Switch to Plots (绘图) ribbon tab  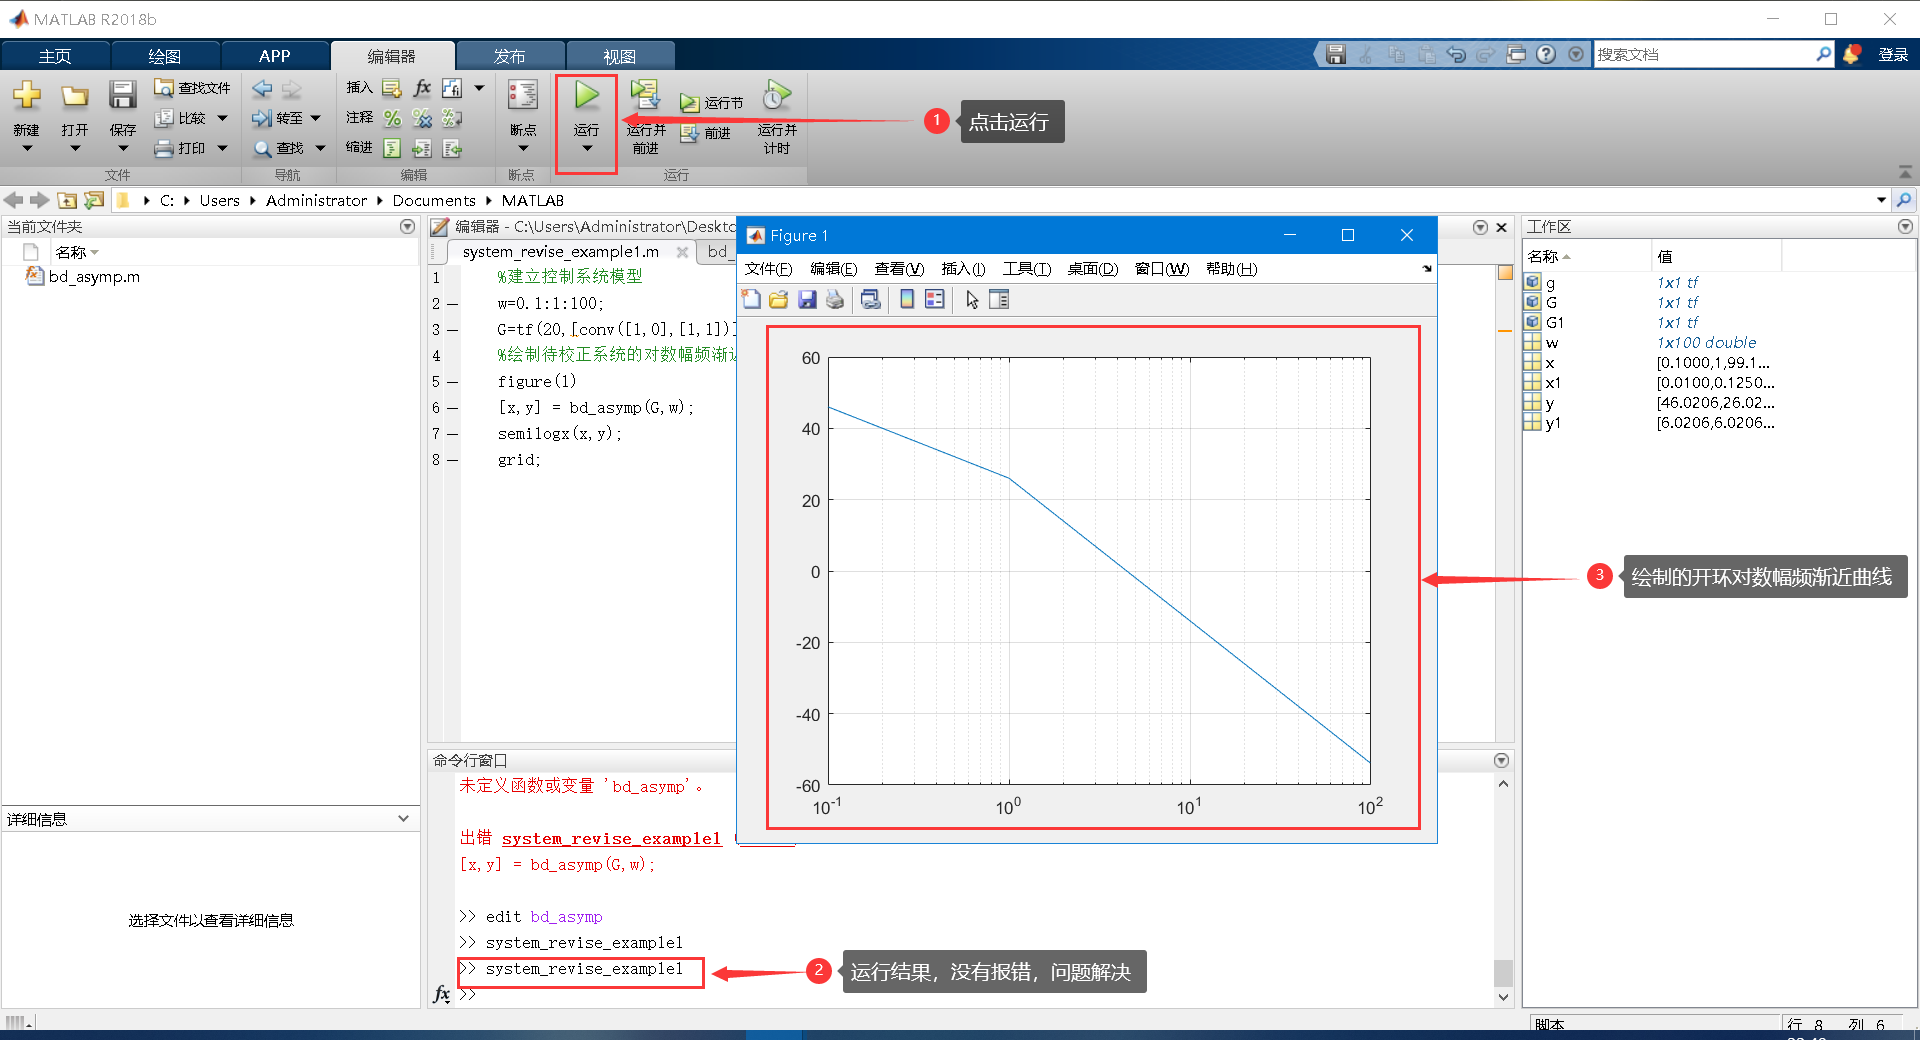tap(164, 56)
